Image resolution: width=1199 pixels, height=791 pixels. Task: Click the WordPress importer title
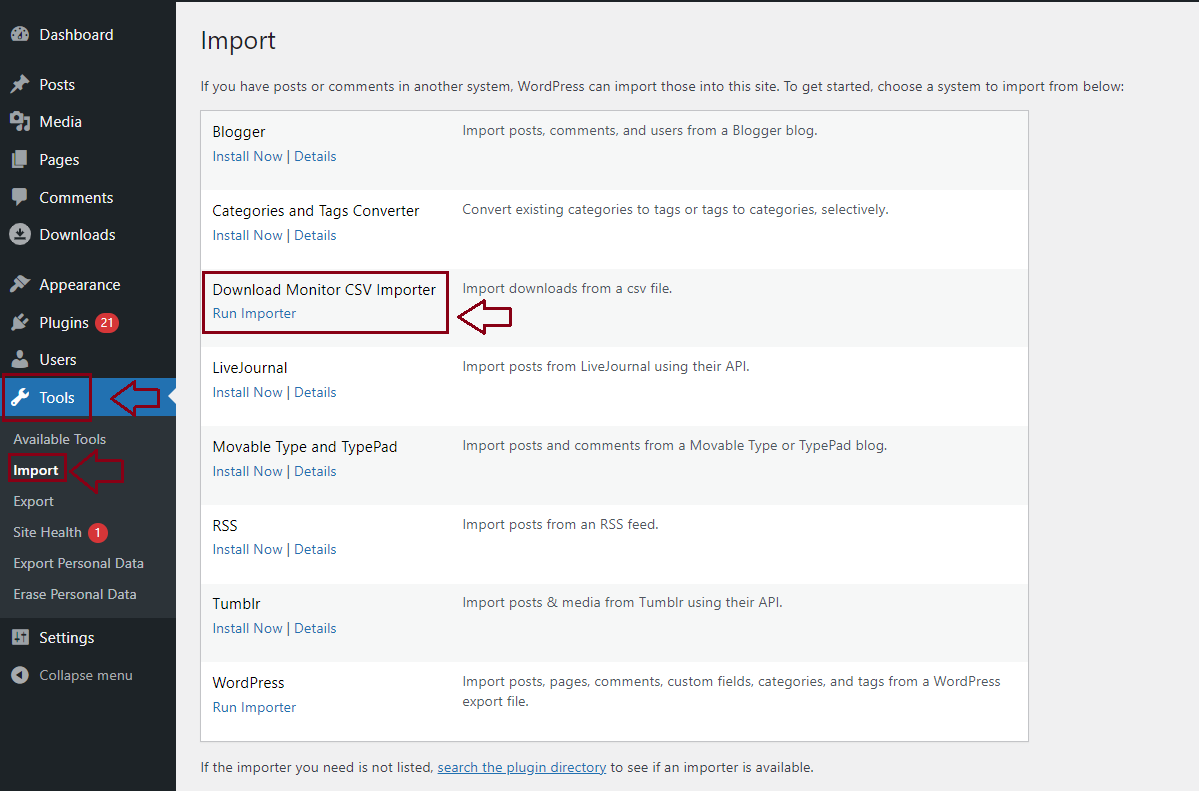249,682
